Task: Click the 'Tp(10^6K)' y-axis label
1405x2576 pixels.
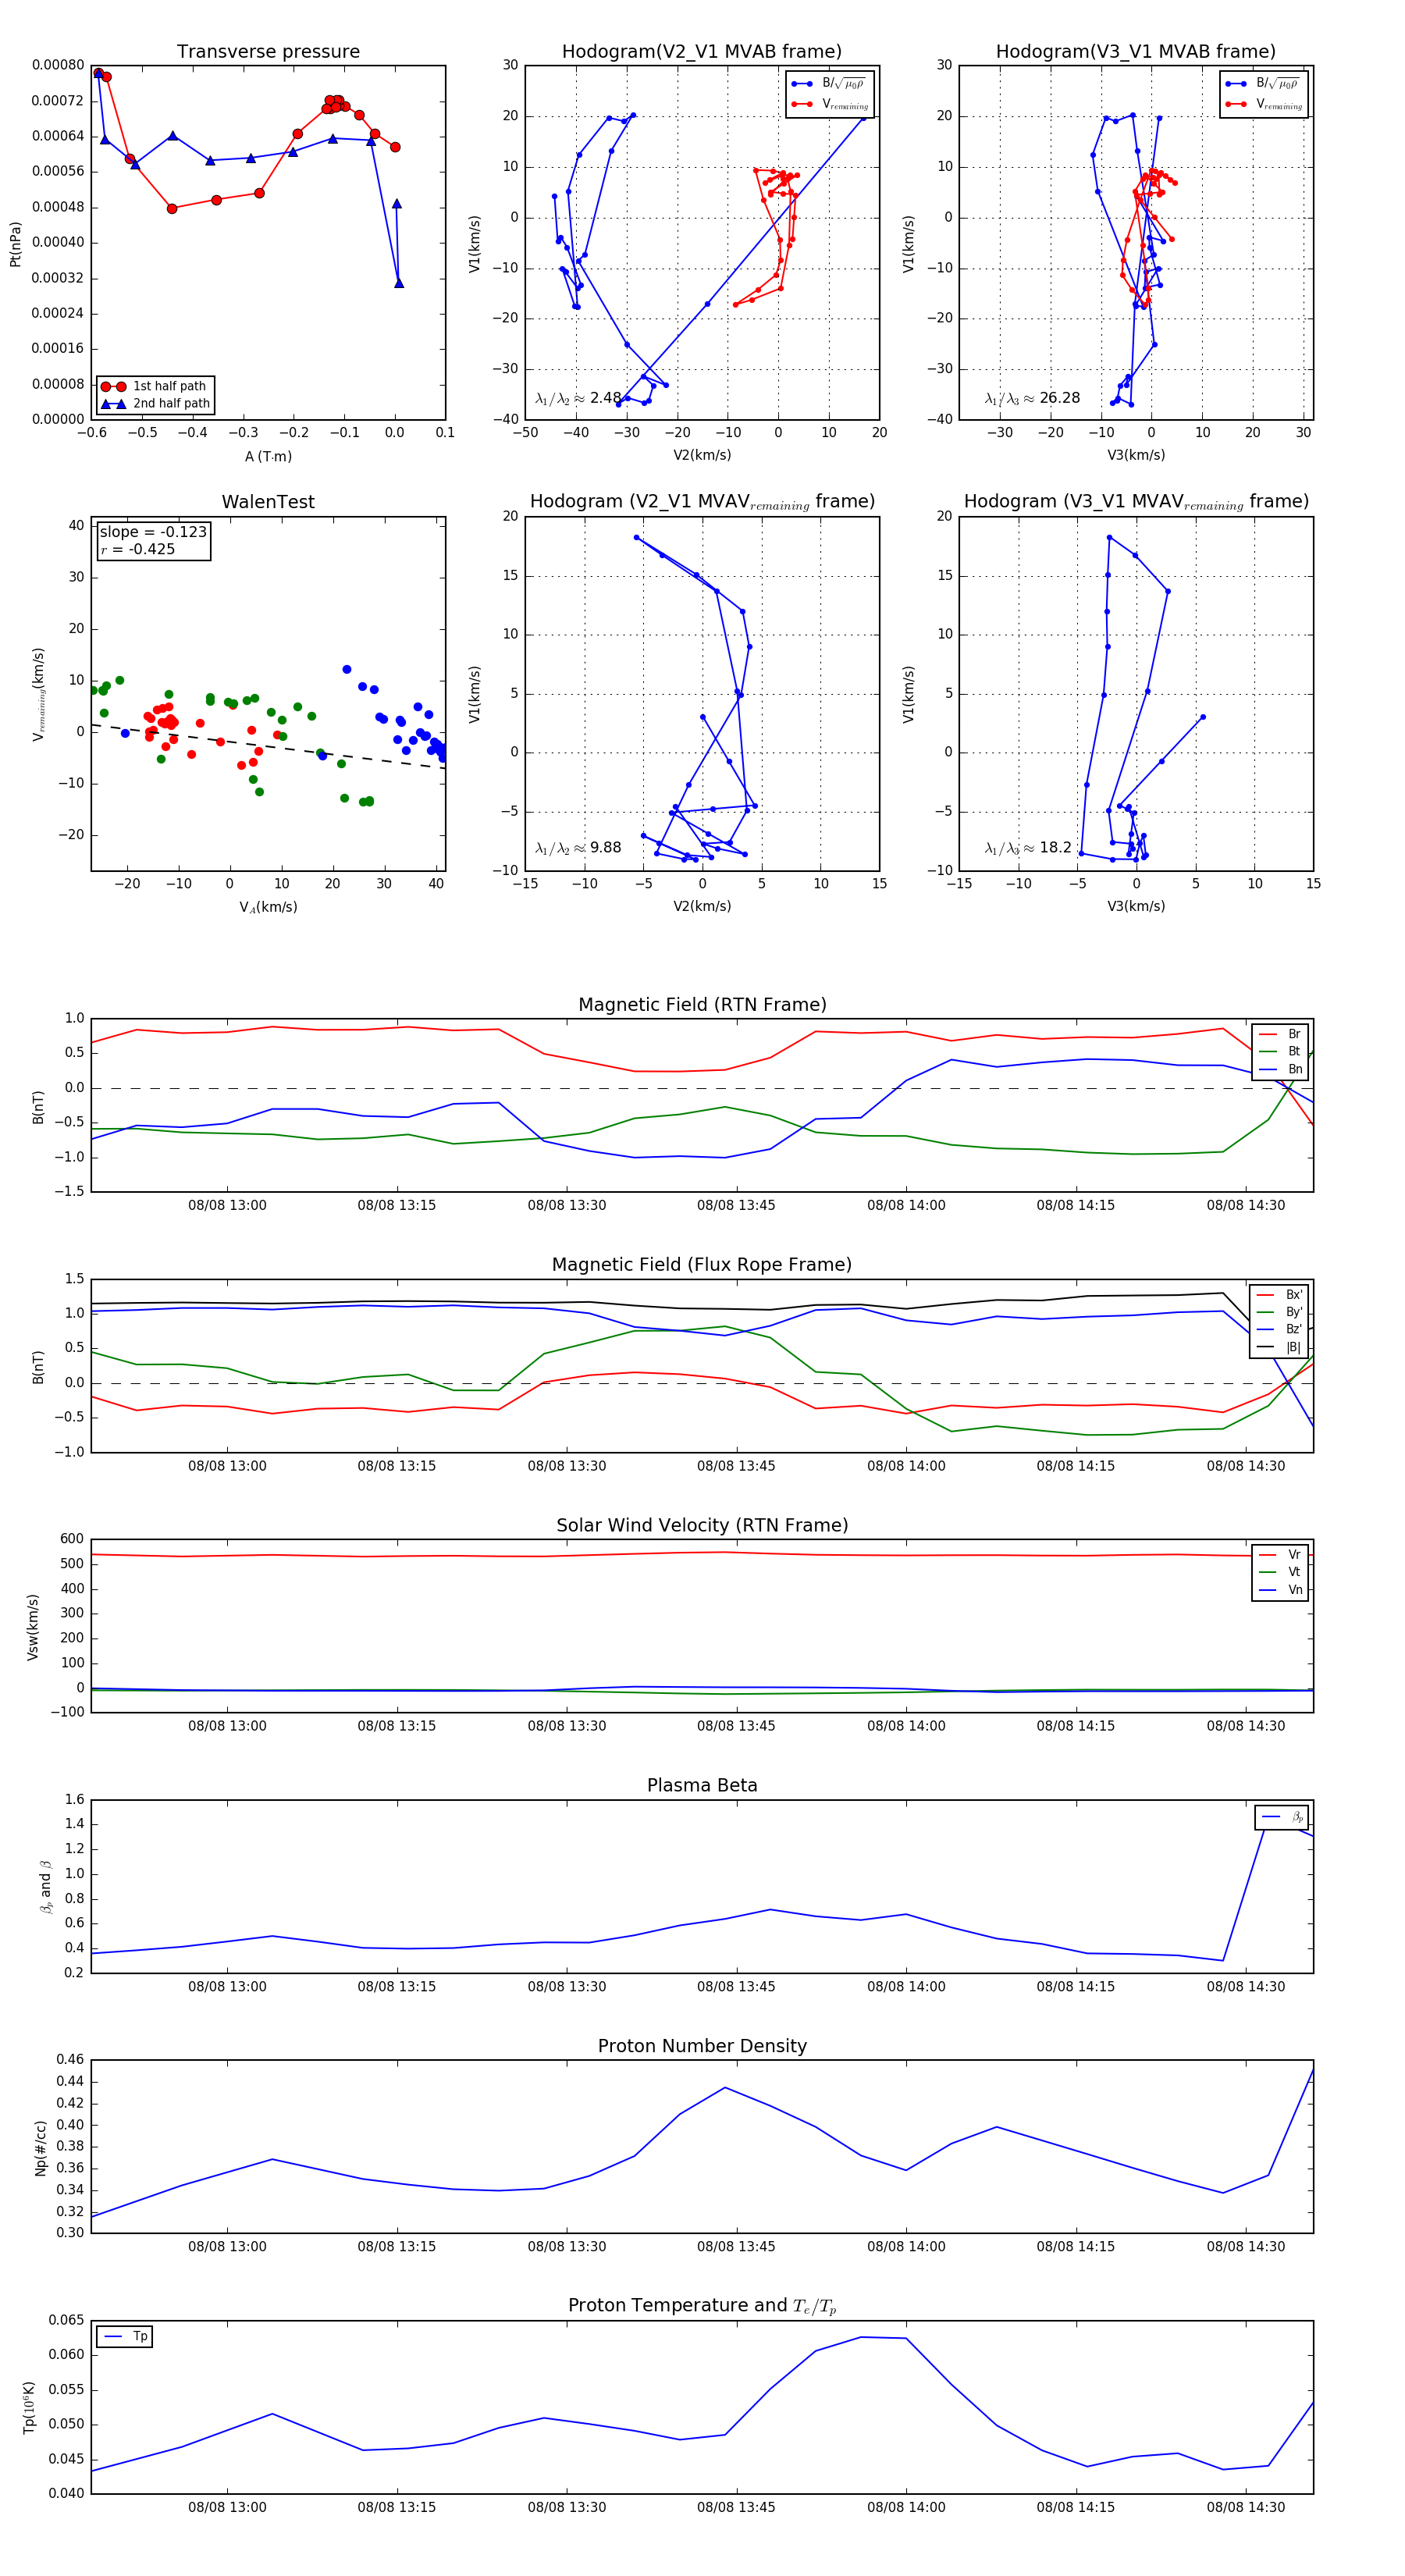Action: (x=29, y=2408)
